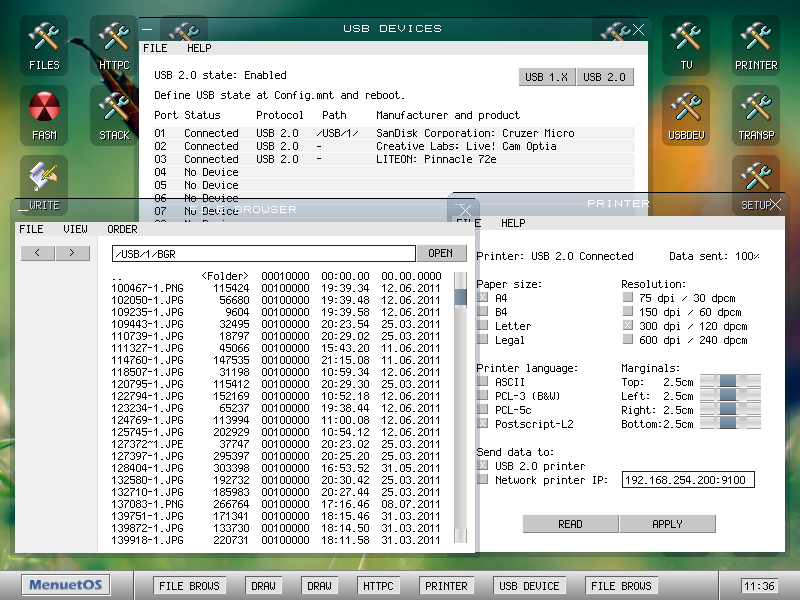
Task: Launch the PRINTER desktop icon
Action: click(x=756, y=45)
